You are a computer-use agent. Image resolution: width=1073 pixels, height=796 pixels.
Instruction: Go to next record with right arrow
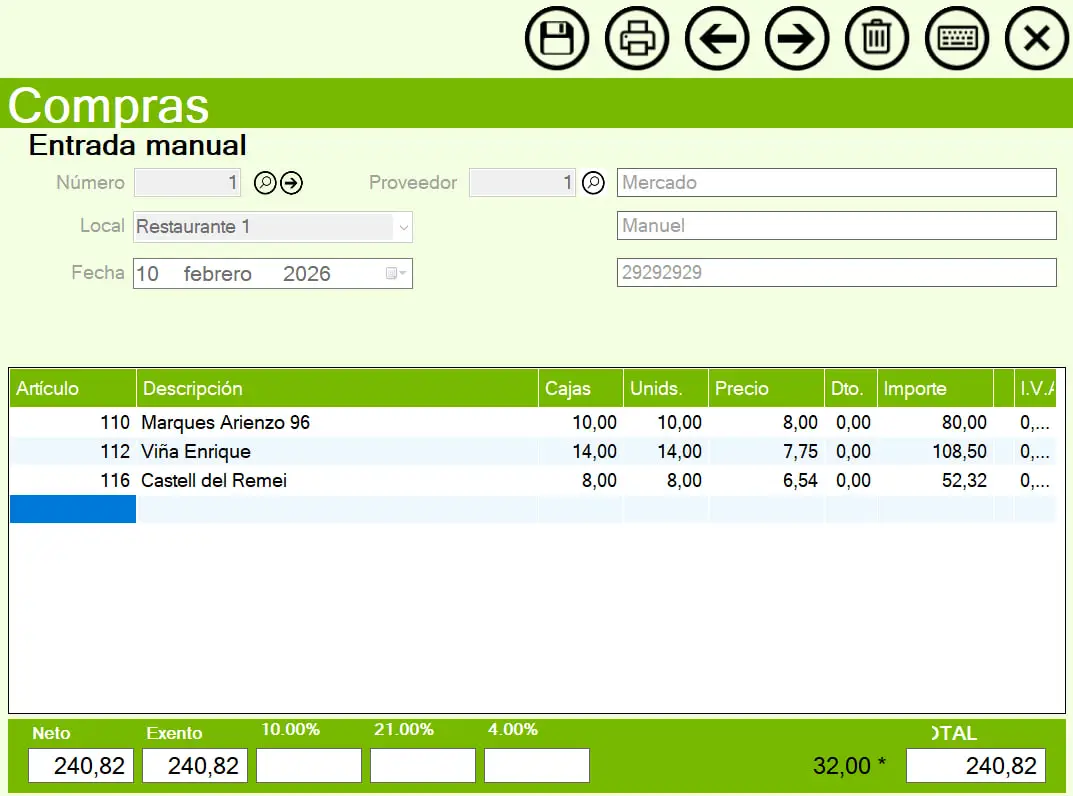point(797,39)
